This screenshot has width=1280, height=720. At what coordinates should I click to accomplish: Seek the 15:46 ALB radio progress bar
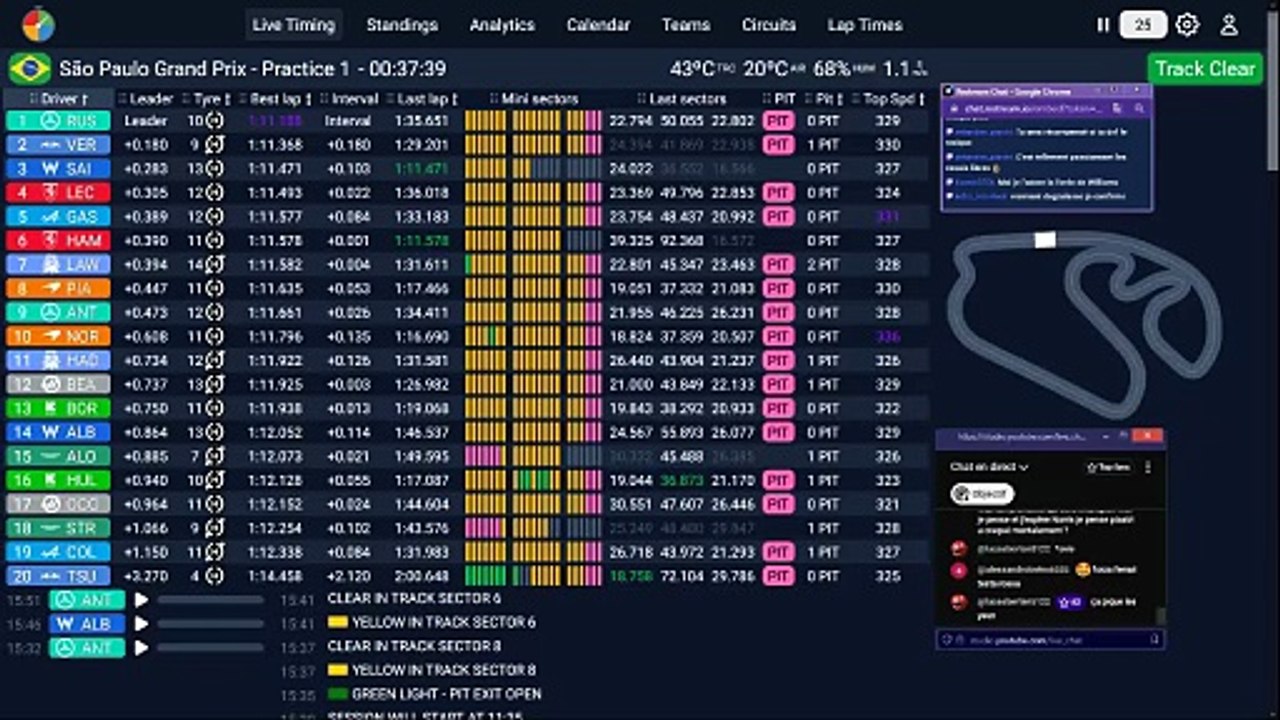pos(211,624)
